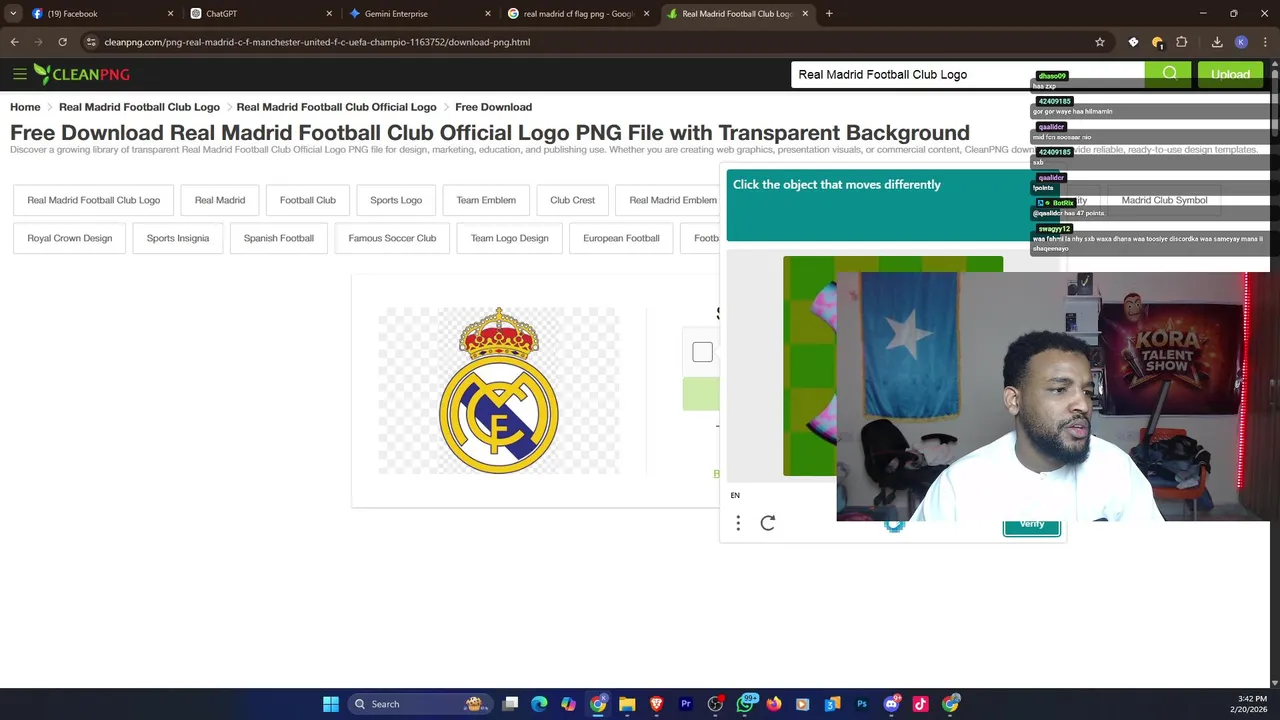Open Chrome three-dot menu
Image resolution: width=1280 pixels, height=720 pixels.
[1264, 42]
